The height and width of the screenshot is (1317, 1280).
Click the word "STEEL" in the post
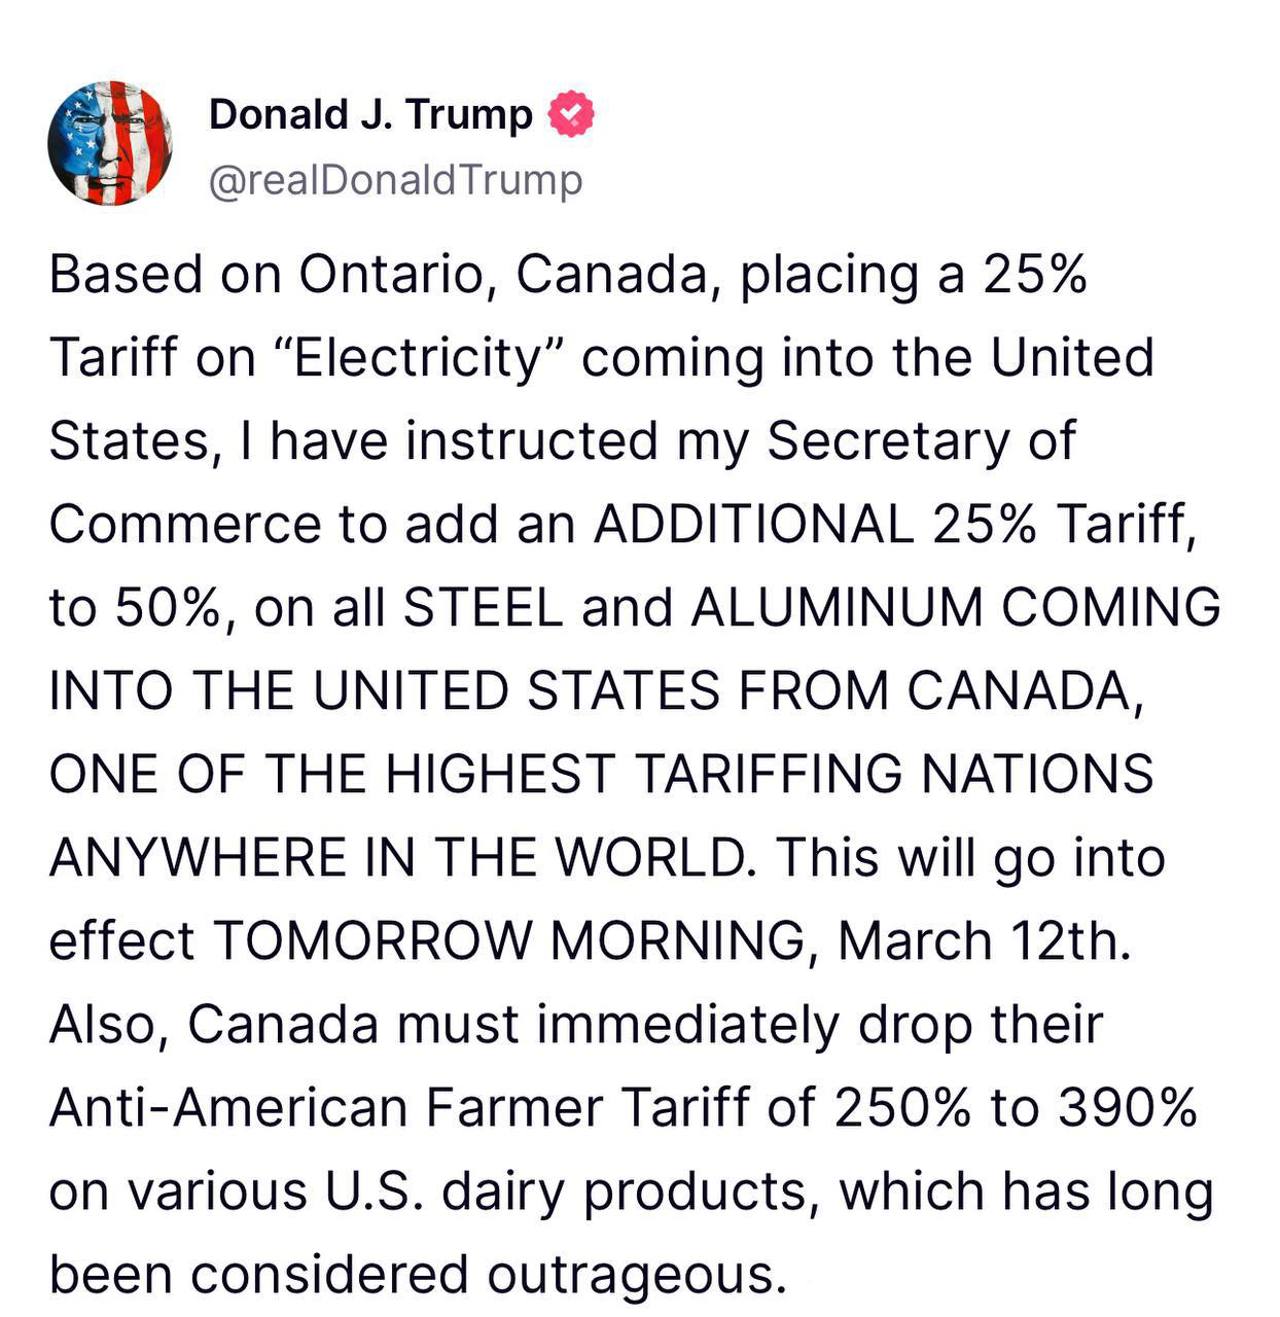tap(483, 607)
